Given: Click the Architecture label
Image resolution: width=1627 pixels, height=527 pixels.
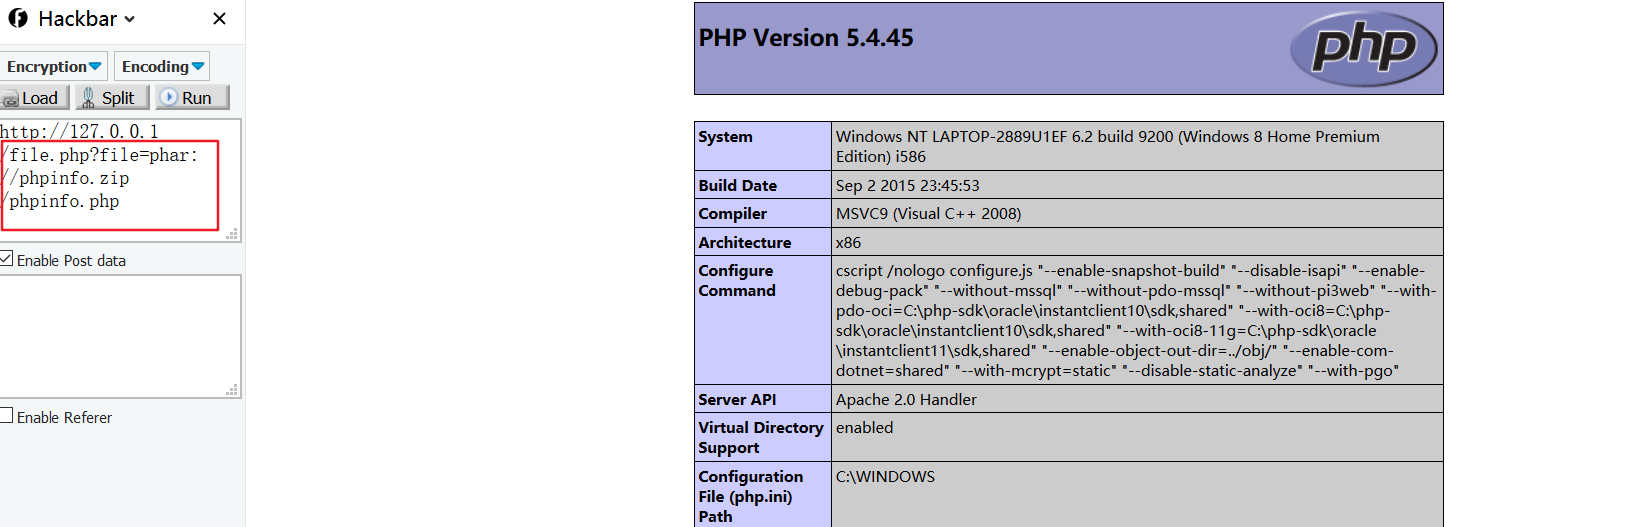Looking at the screenshot, I should [745, 243].
